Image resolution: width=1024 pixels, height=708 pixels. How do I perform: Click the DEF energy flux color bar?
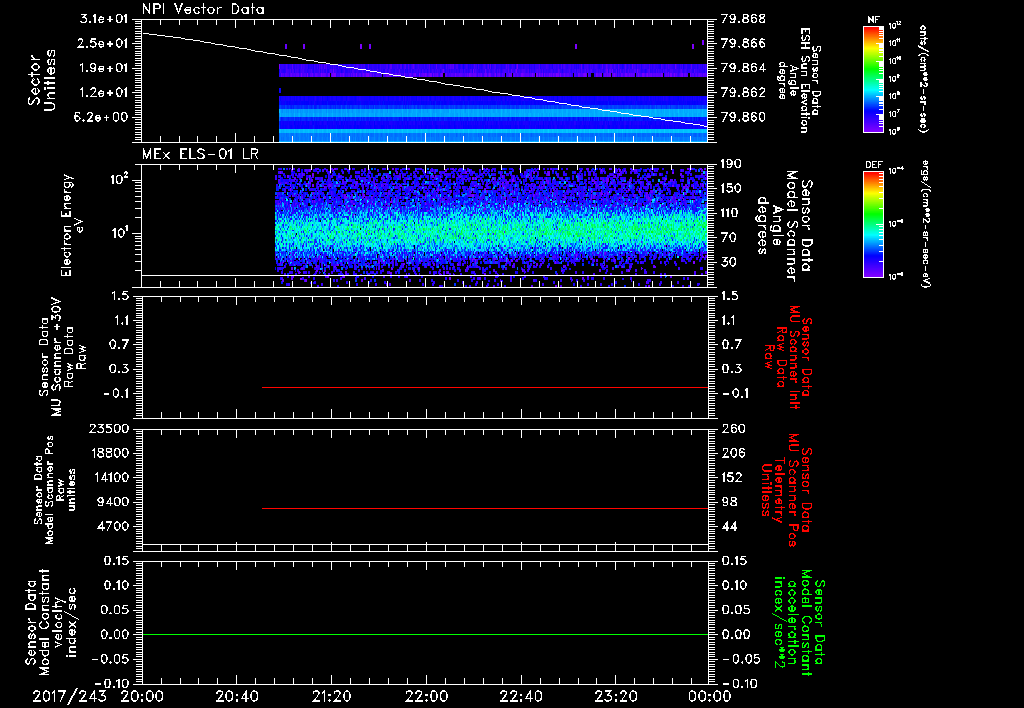873,224
